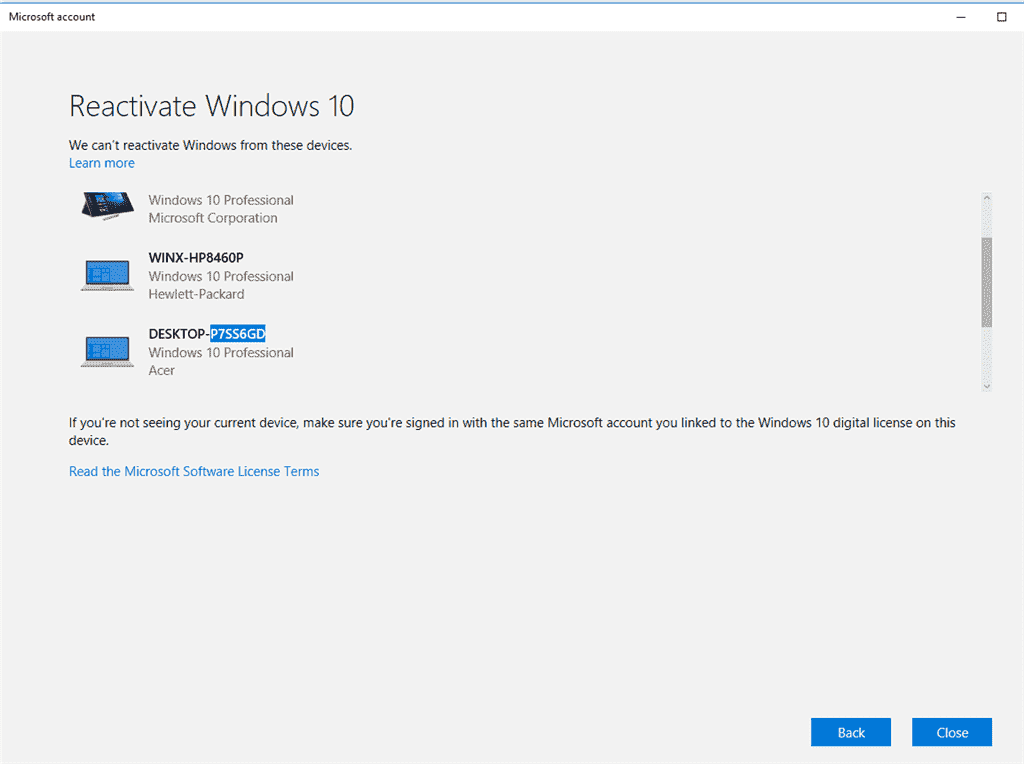Click Windows 10 Professional under WINX-HP8460P
Screen dimensions: 1024x764
point(221,276)
